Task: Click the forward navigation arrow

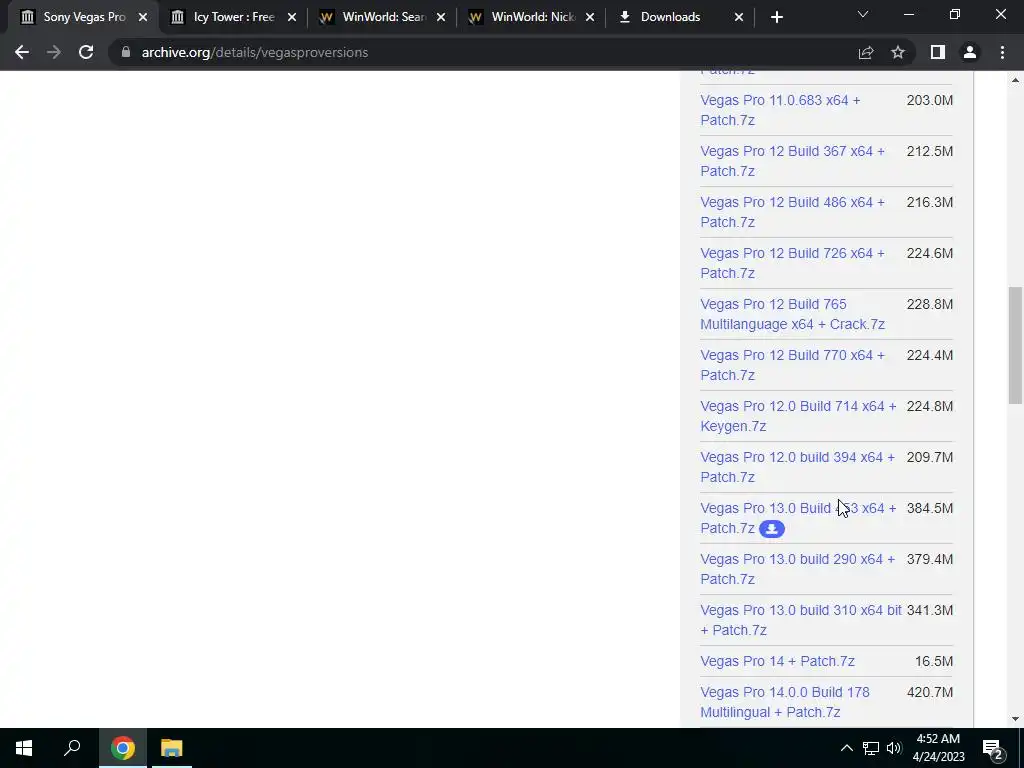Action: coord(54,52)
